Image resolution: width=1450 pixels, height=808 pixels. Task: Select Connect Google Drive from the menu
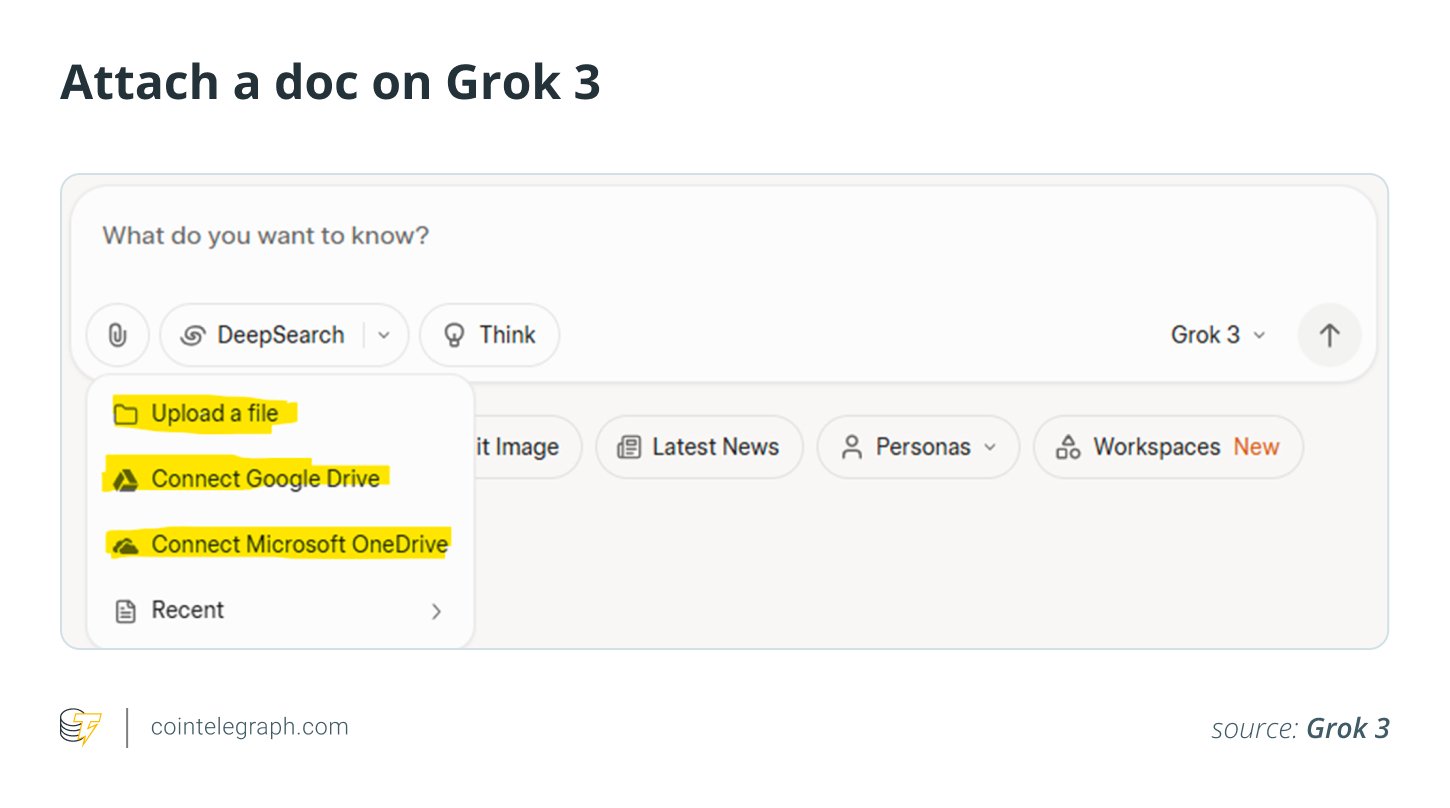(x=264, y=478)
